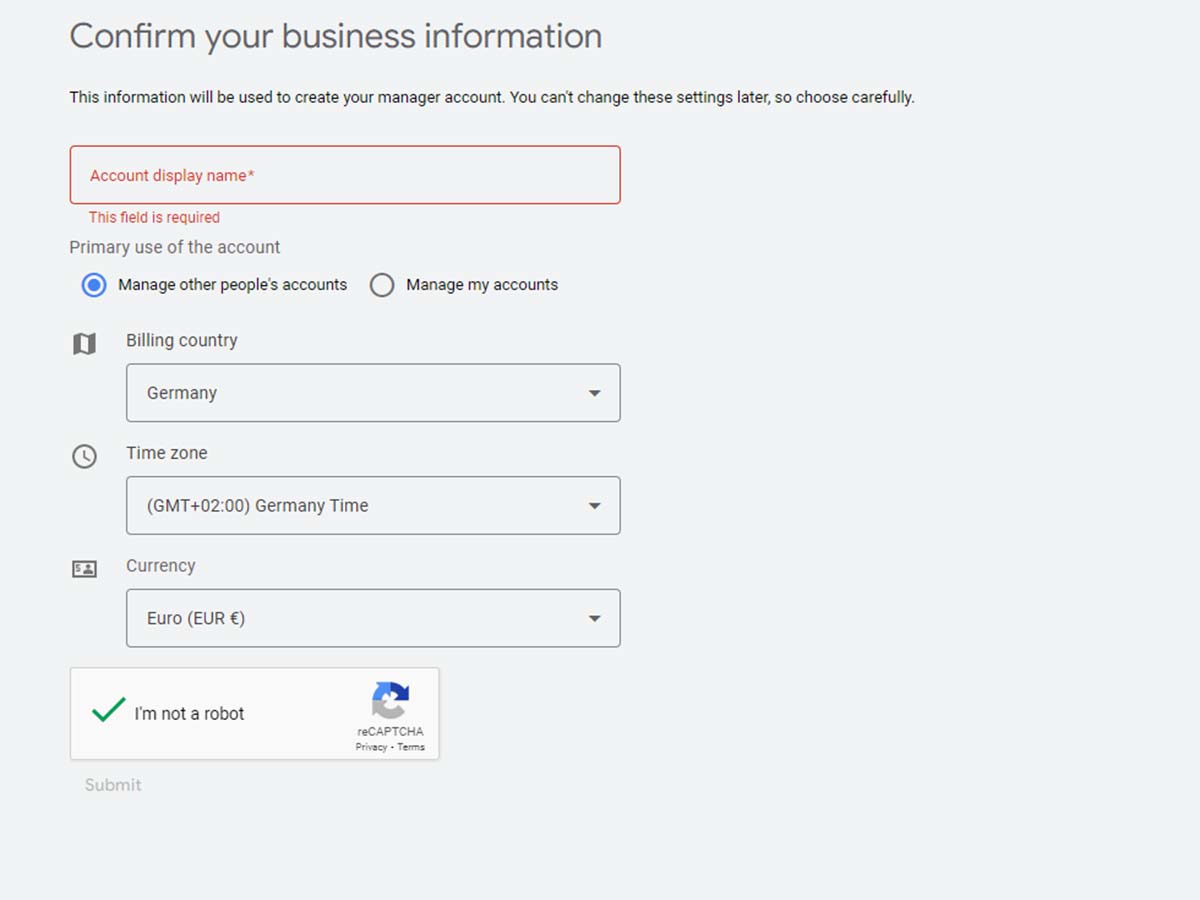This screenshot has height=900, width=1200.
Task: Click the map icon beside Billing country
Action: pyautogui.click(x=85, y=344)
